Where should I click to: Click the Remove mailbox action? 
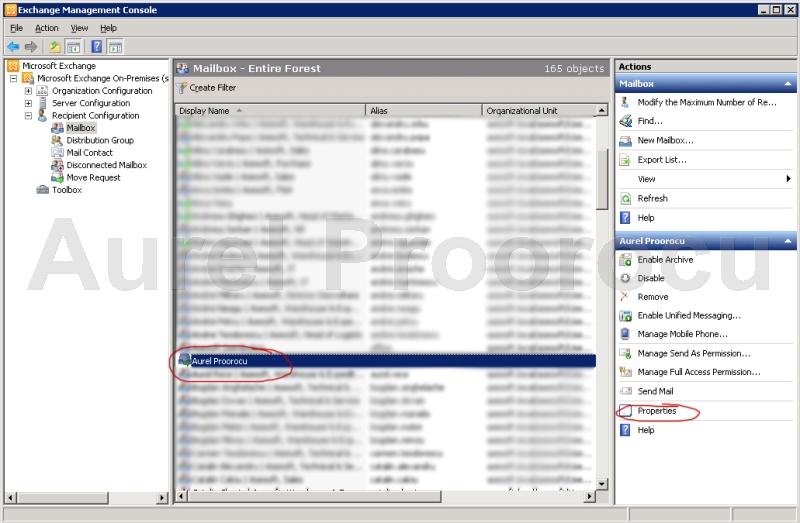pos(653,297)
